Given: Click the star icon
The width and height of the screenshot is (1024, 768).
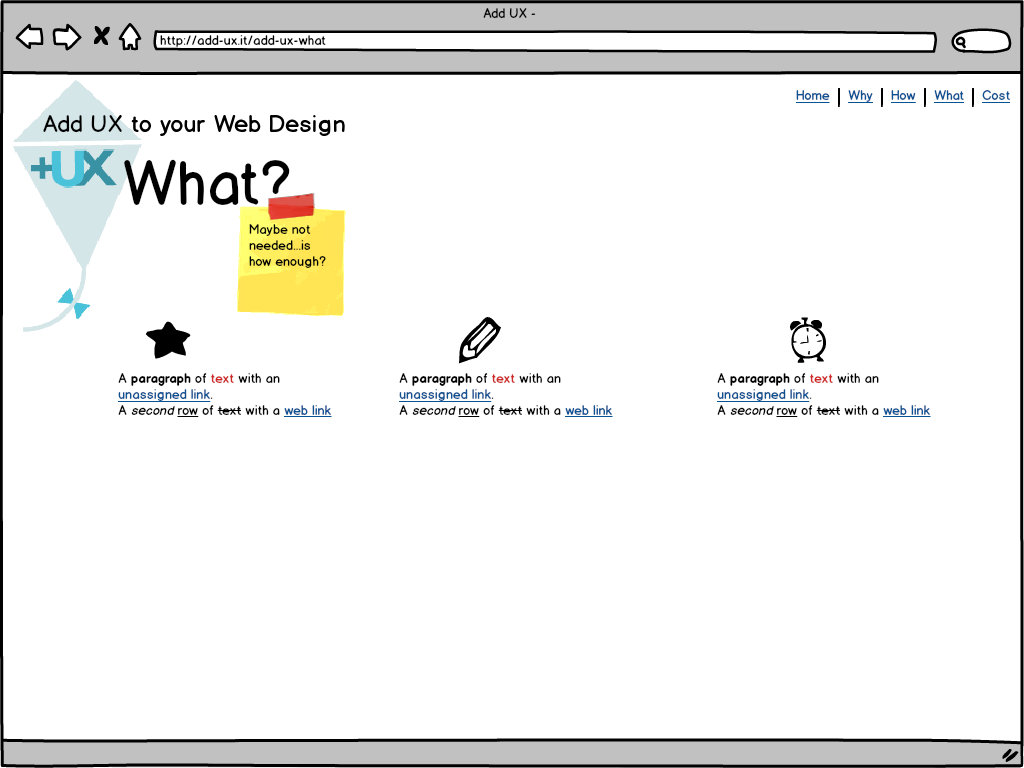Looking at the screenshot, I should tap(168, 340).
